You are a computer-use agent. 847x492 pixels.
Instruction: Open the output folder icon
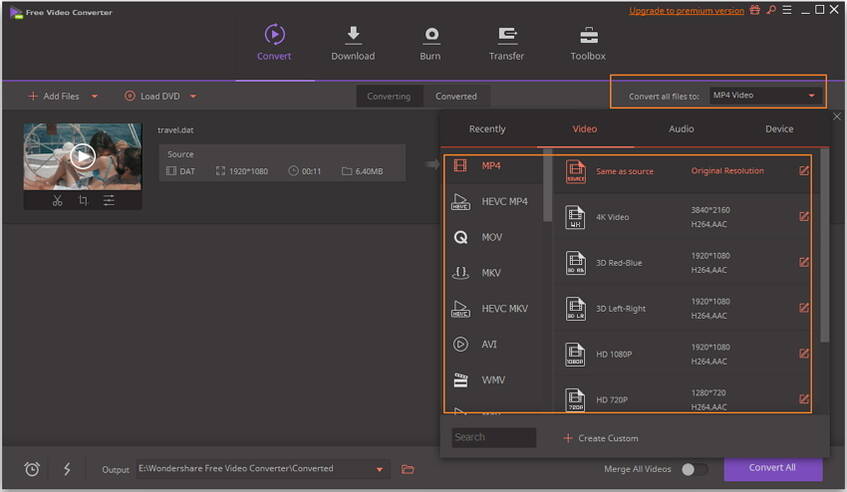[408, 469]
